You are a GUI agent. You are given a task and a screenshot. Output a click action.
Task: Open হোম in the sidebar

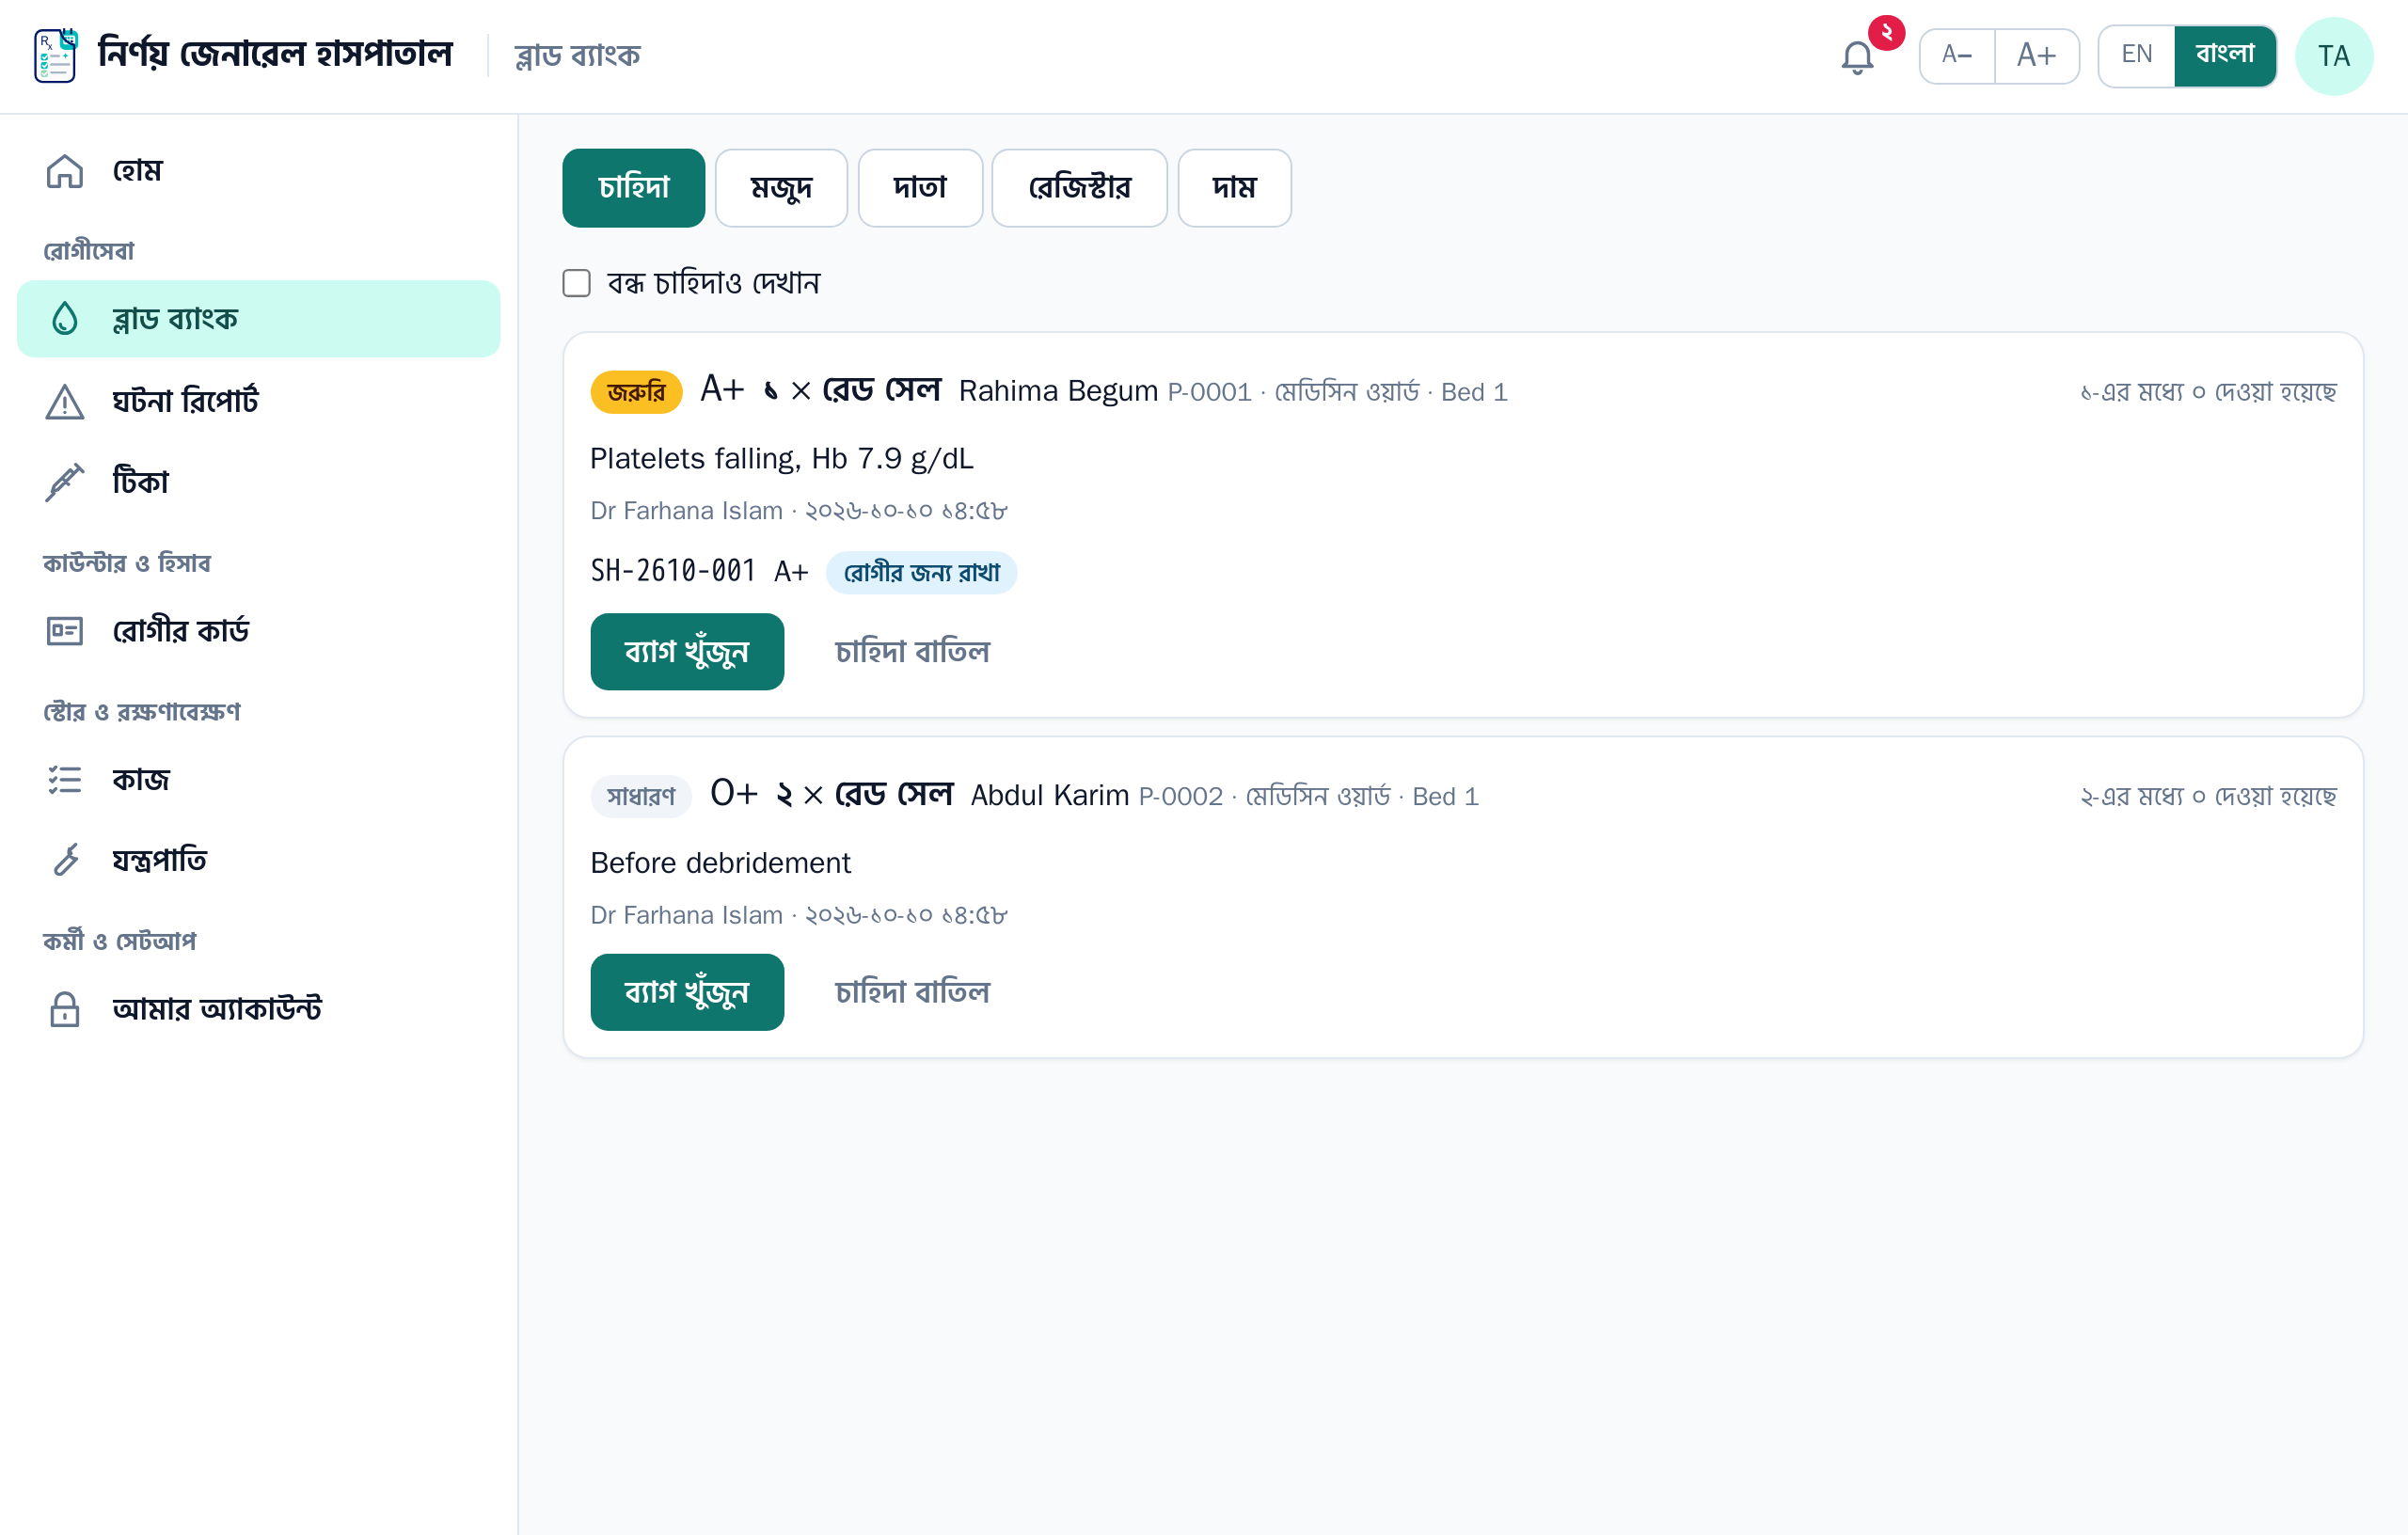(x=258, y=171)
